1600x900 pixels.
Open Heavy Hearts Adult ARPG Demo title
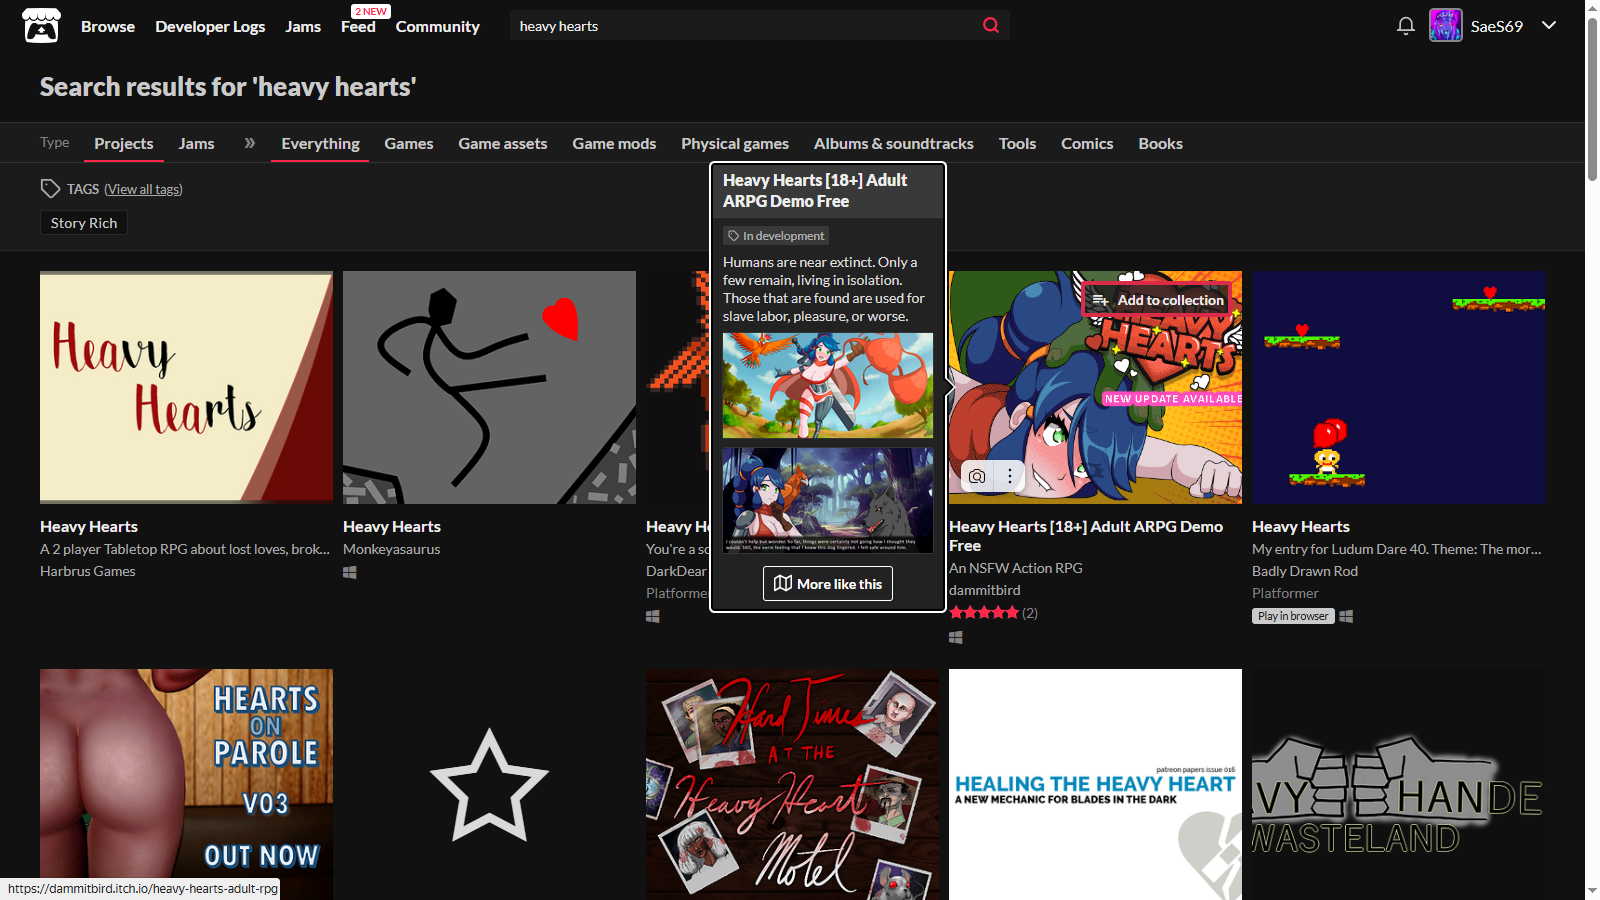(x=1086, y=536)
